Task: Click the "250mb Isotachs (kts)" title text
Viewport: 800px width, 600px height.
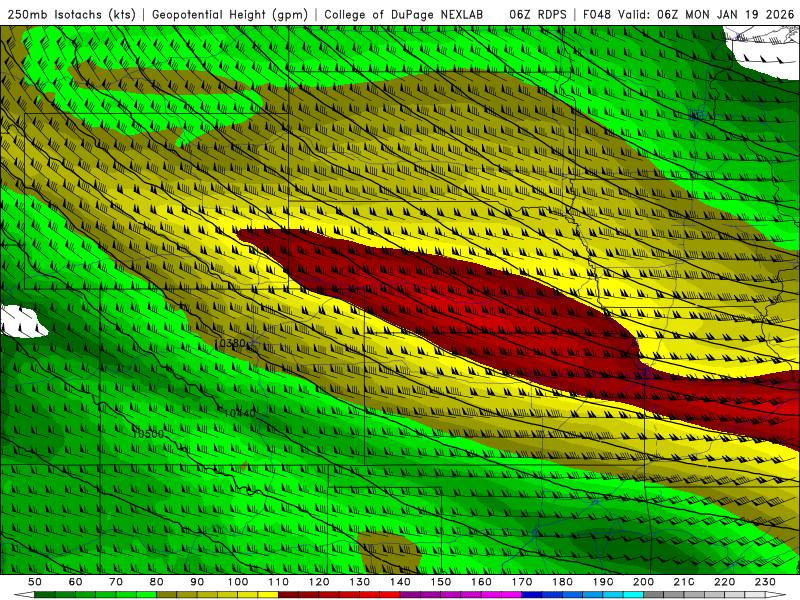Action: click(x=72, y=14)
